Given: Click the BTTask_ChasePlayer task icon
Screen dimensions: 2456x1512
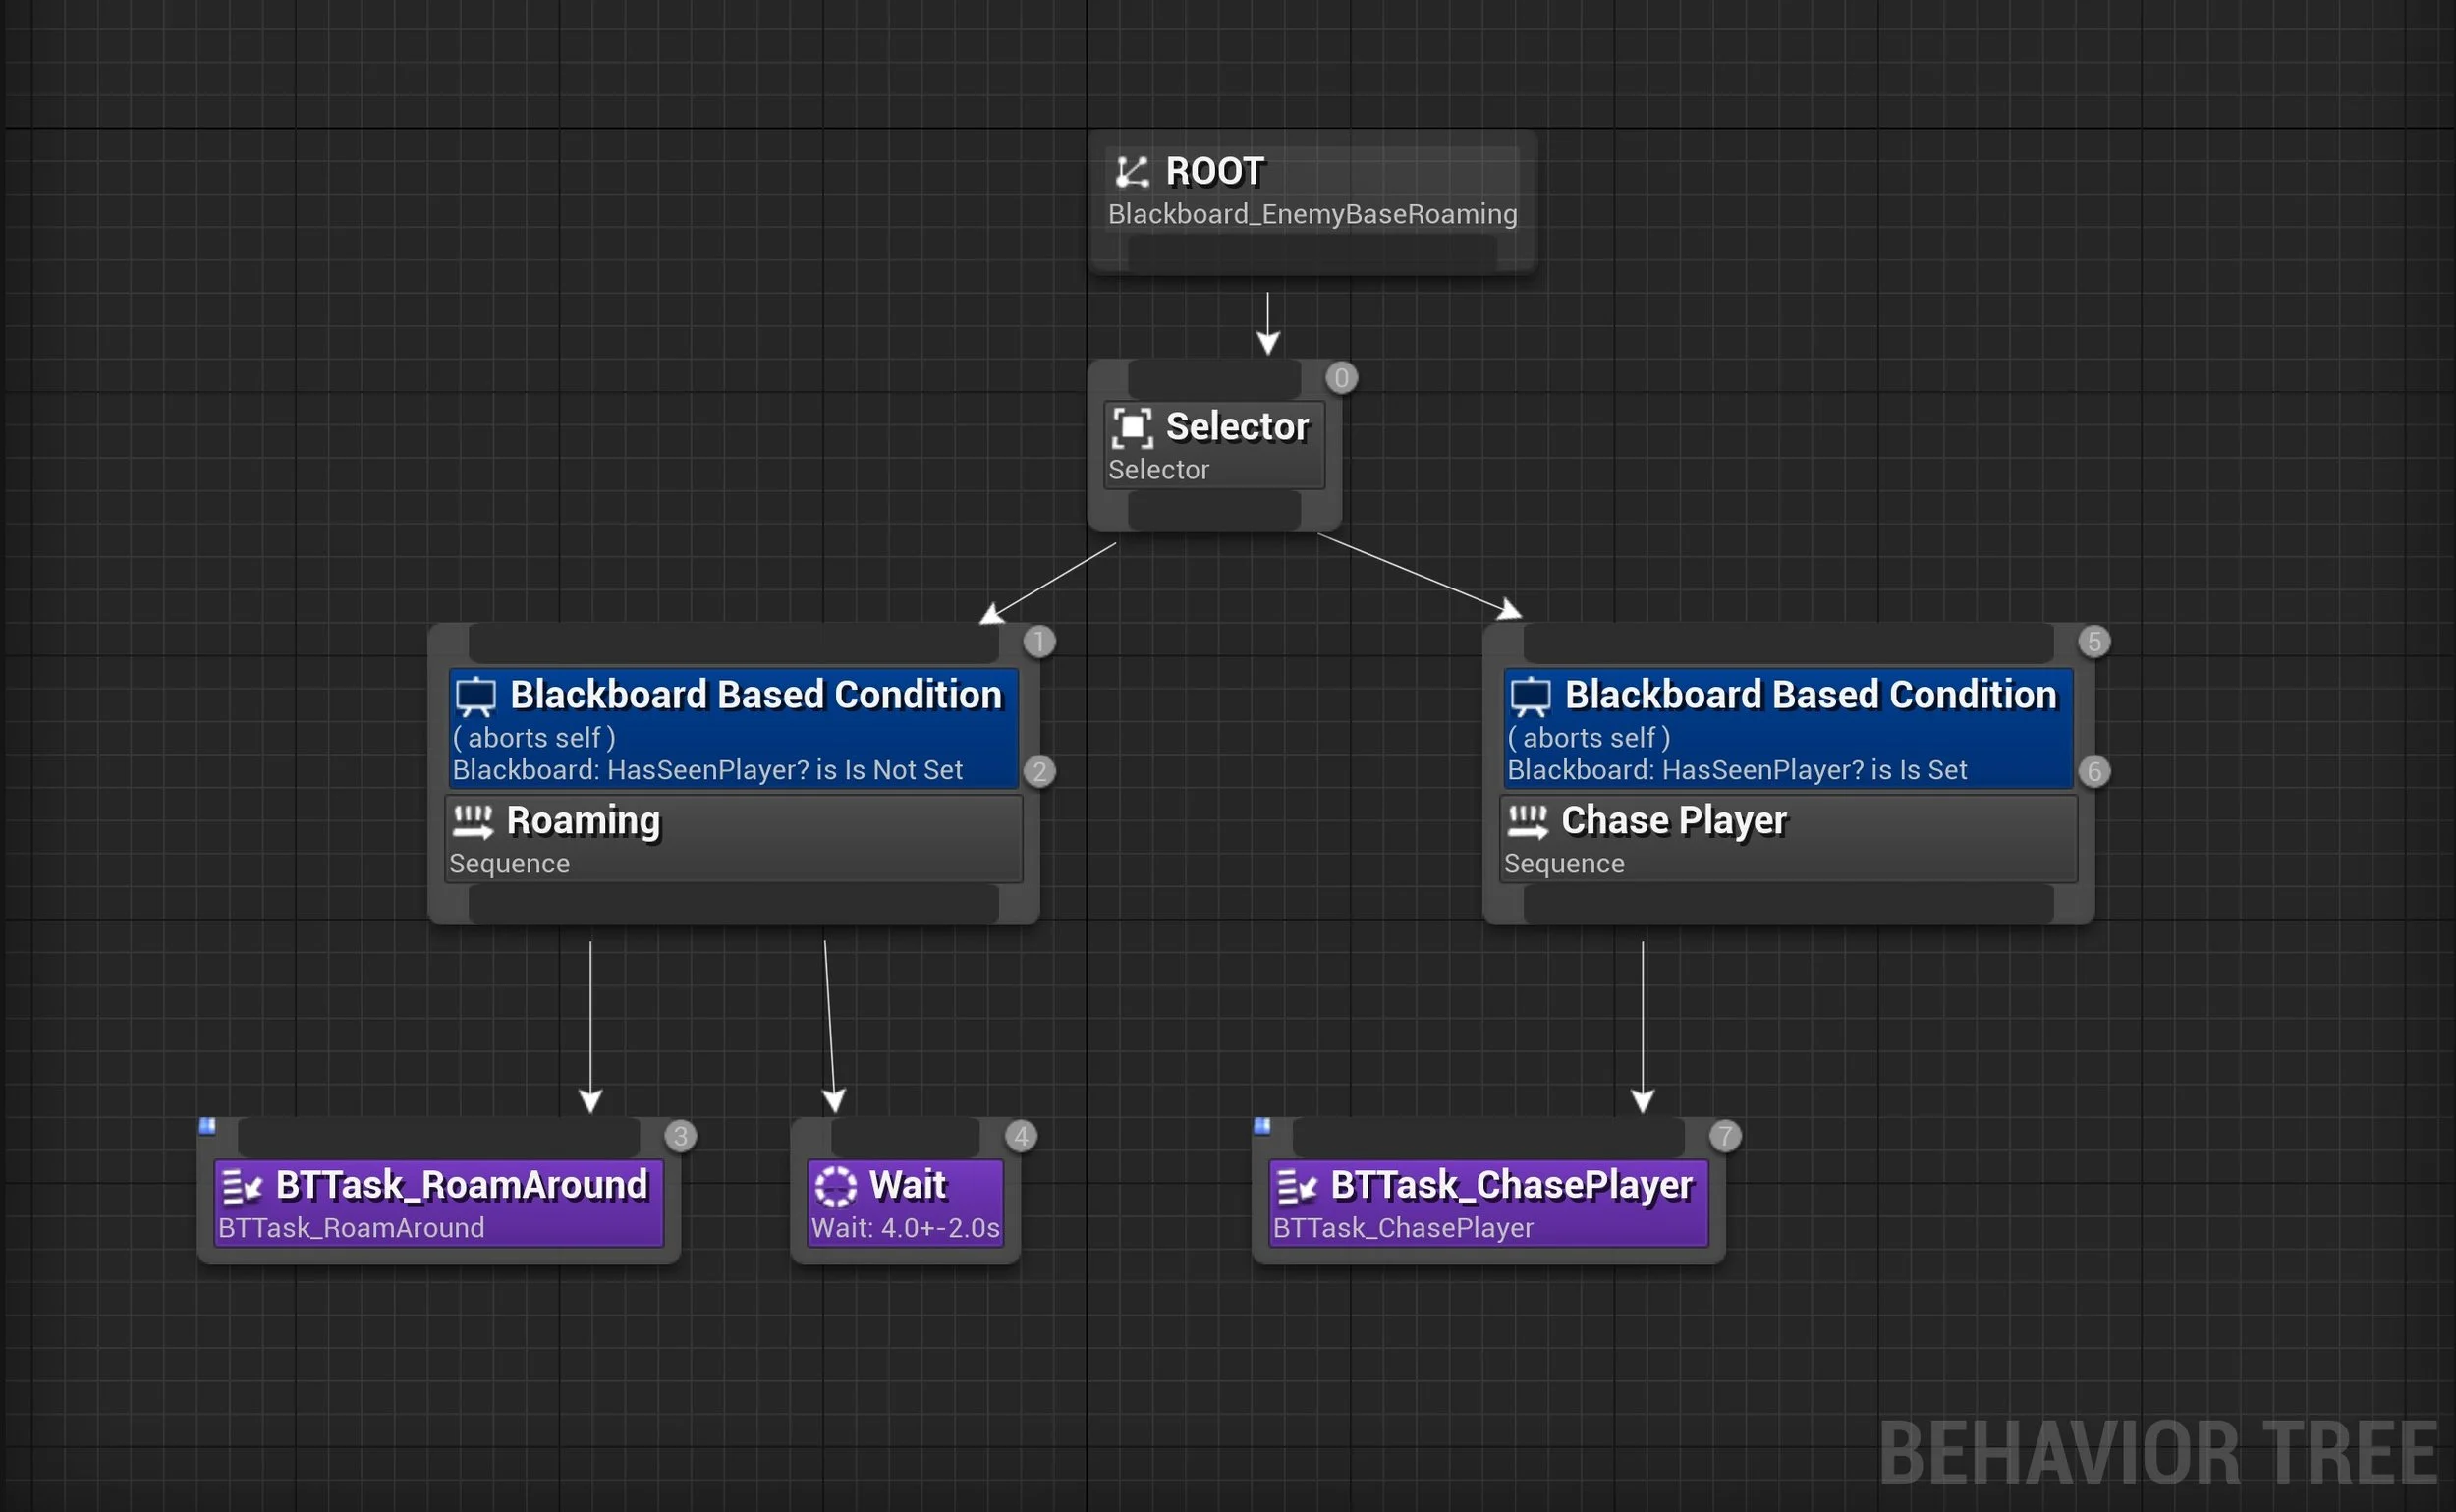Looking at the screenshot, I should [x=1296, y=1187].
